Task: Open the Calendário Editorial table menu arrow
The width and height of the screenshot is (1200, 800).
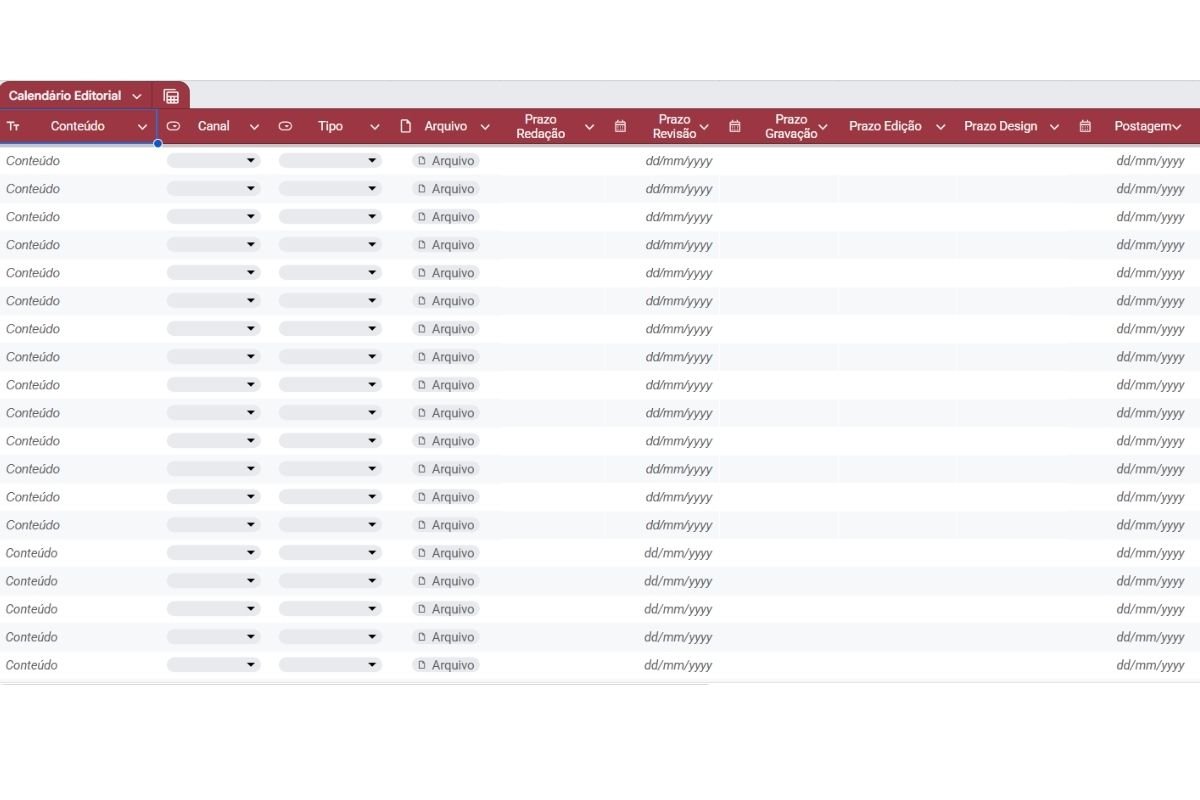Action: tap(137, 96)
